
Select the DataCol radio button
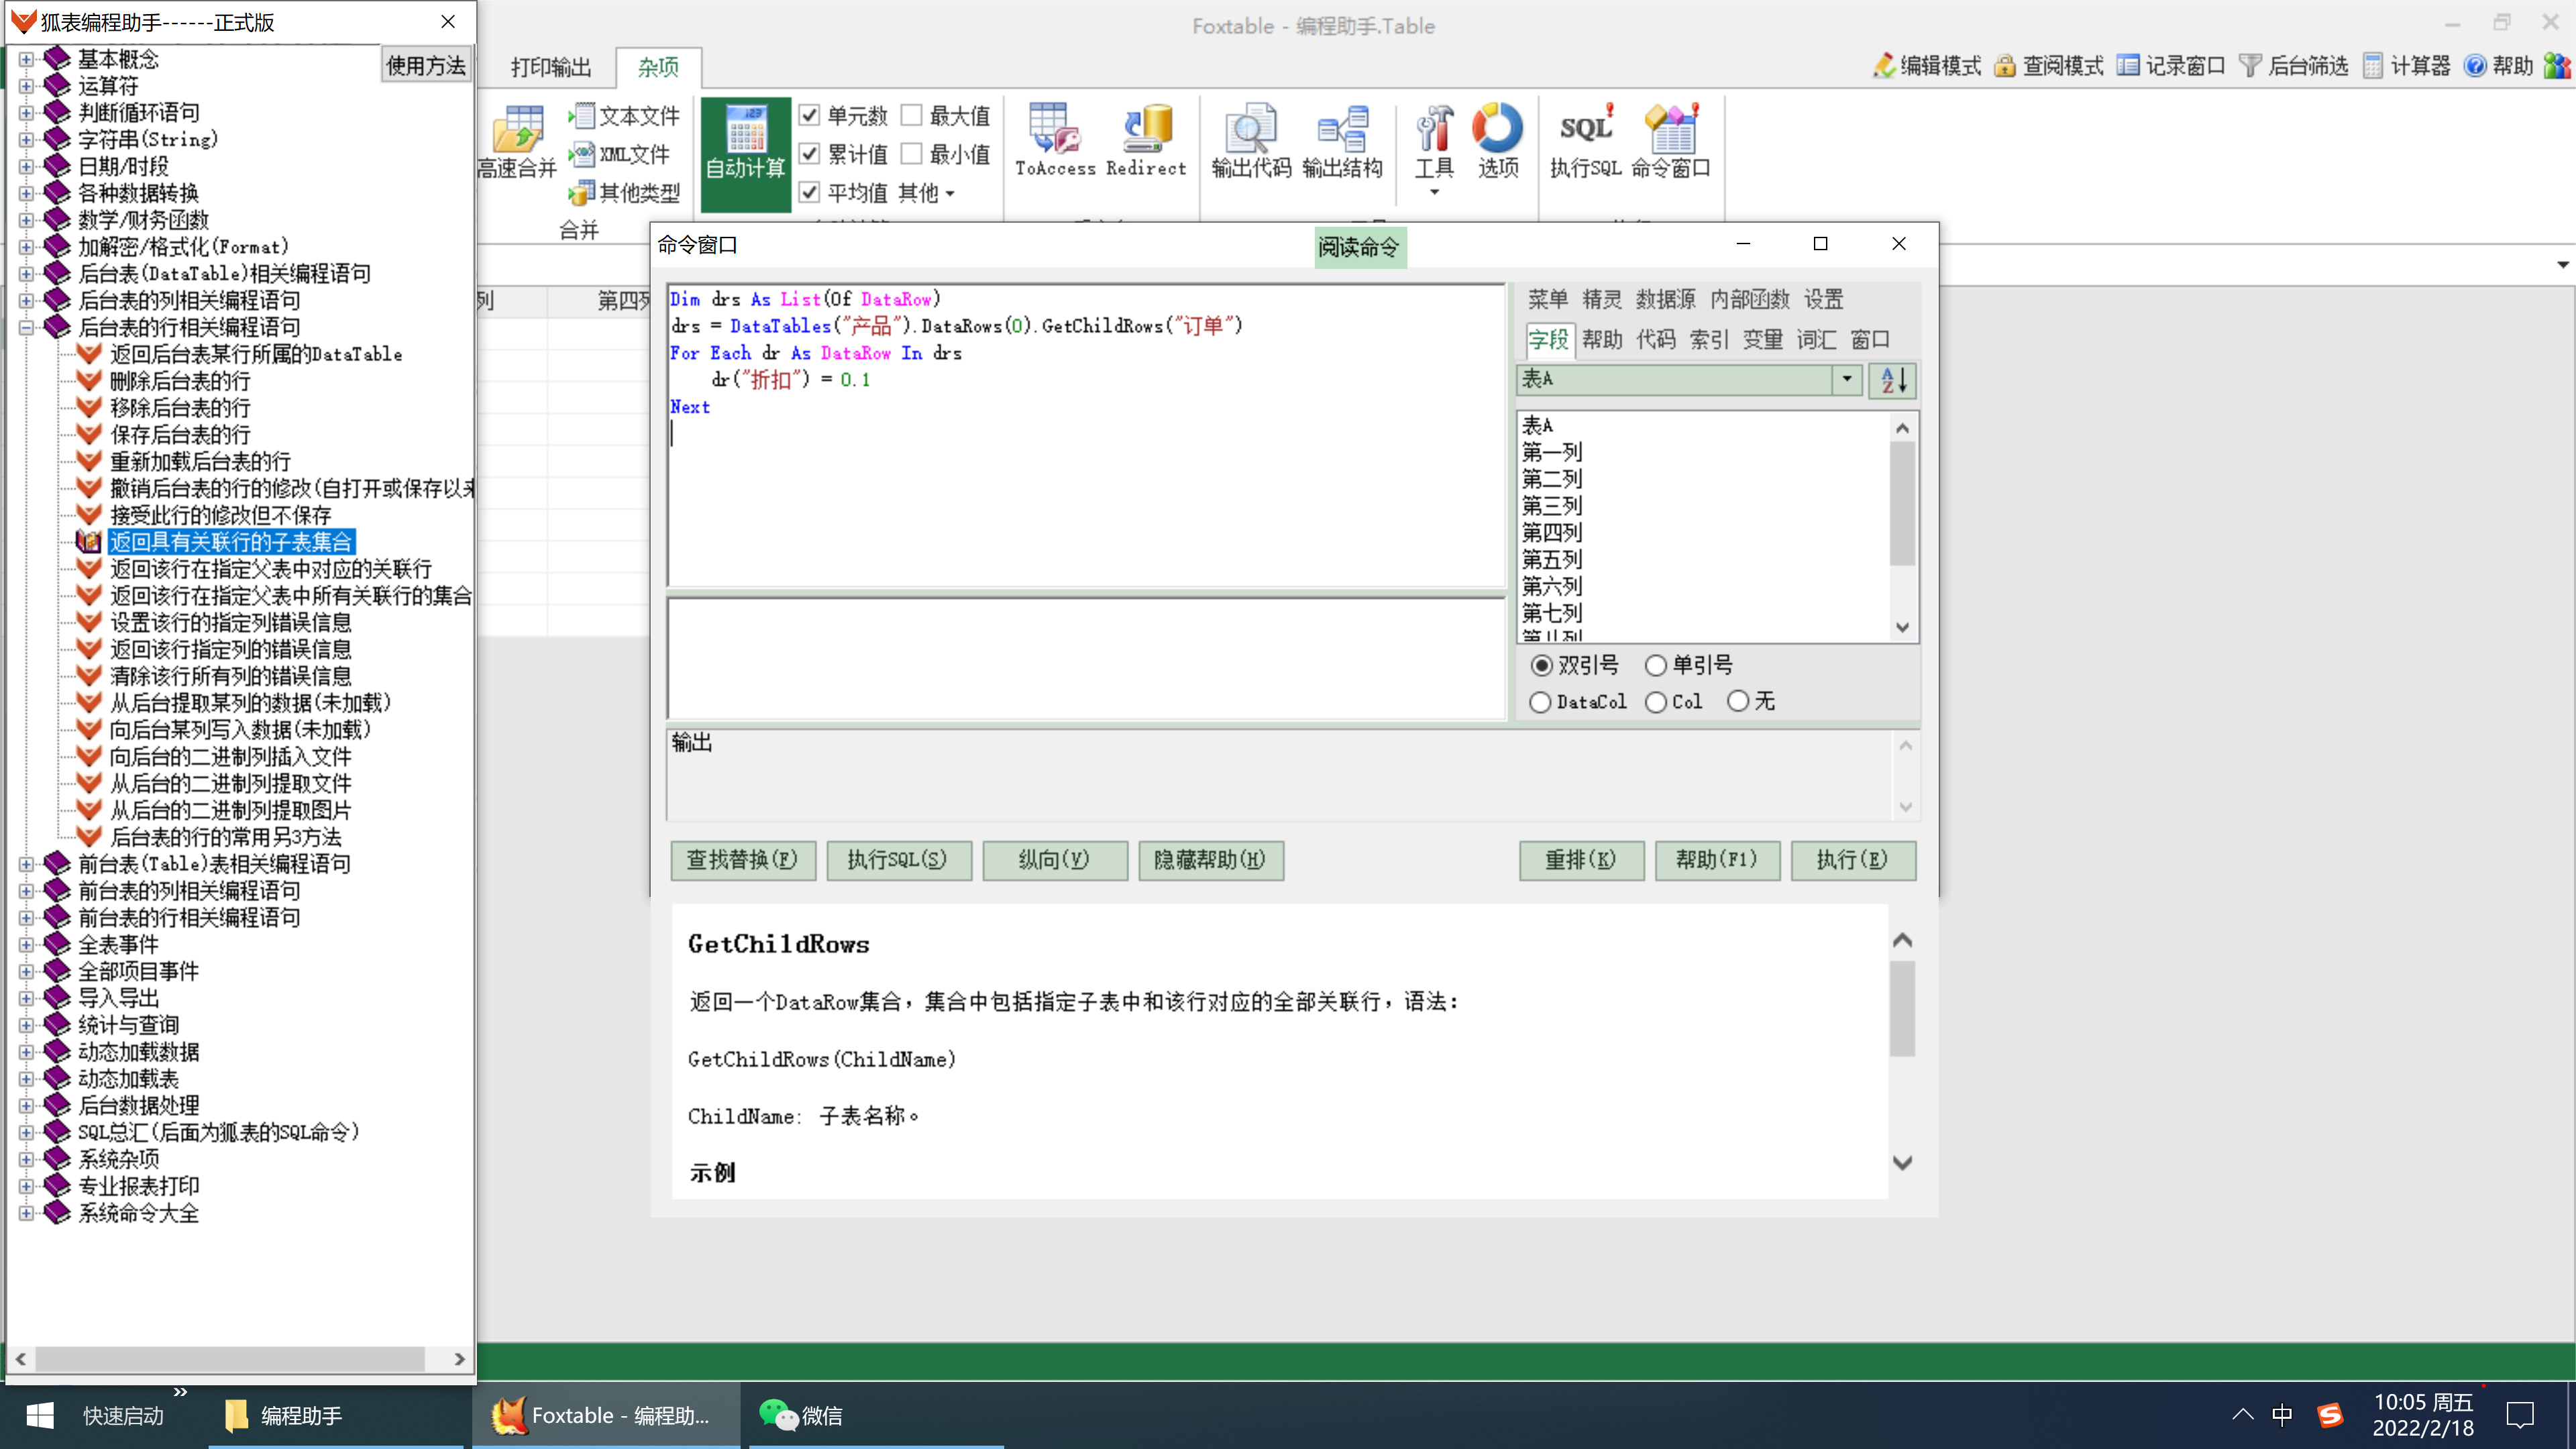click(1540, 702)
